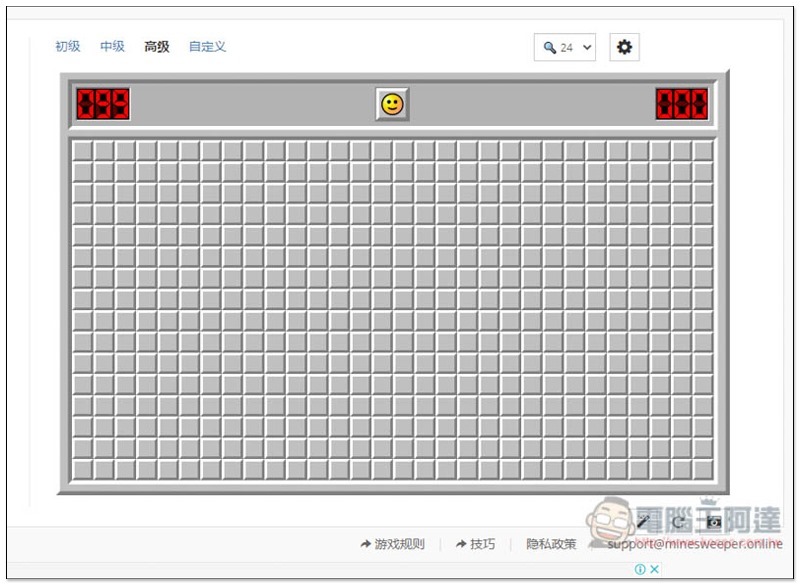Click the red mine counter display
Viewport: 800px width, 586px height.
click(103, 104)
